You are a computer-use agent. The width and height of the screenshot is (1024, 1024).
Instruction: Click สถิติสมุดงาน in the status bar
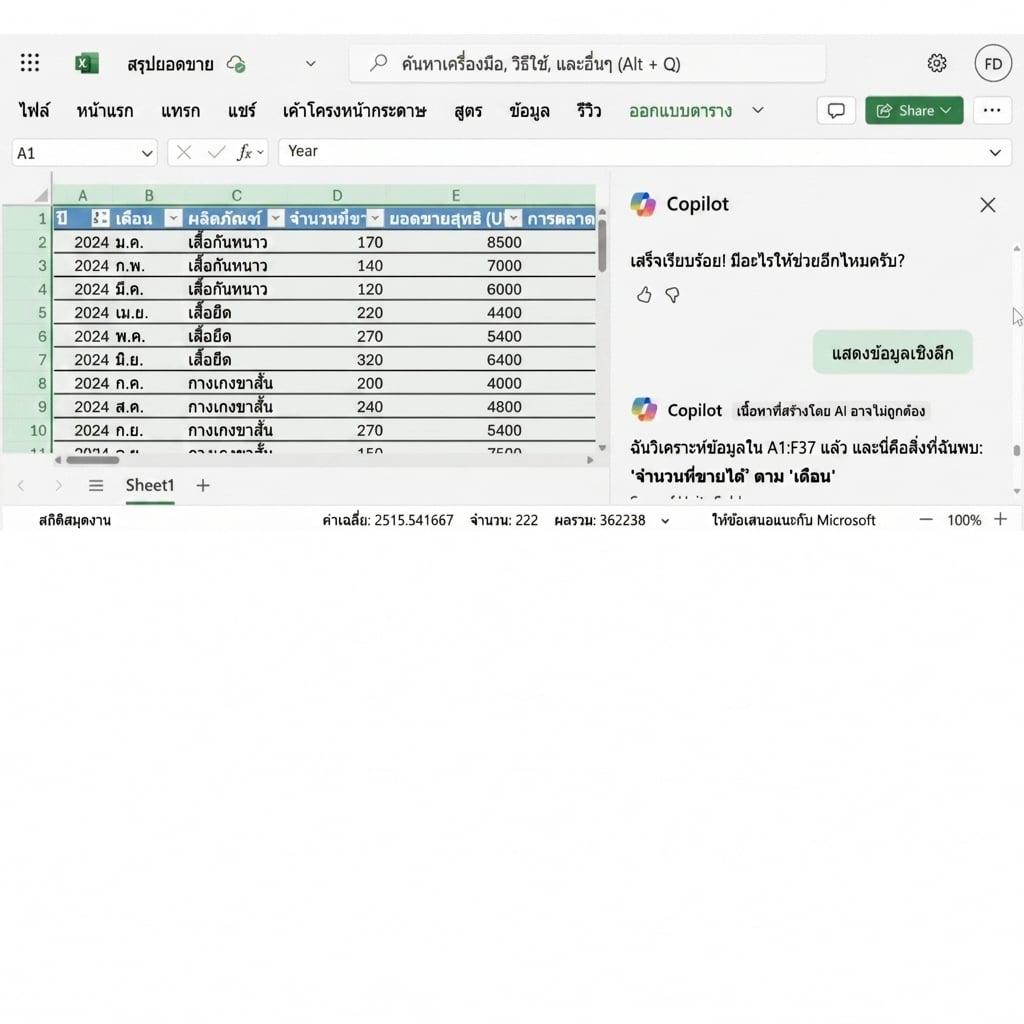(74, 520)
